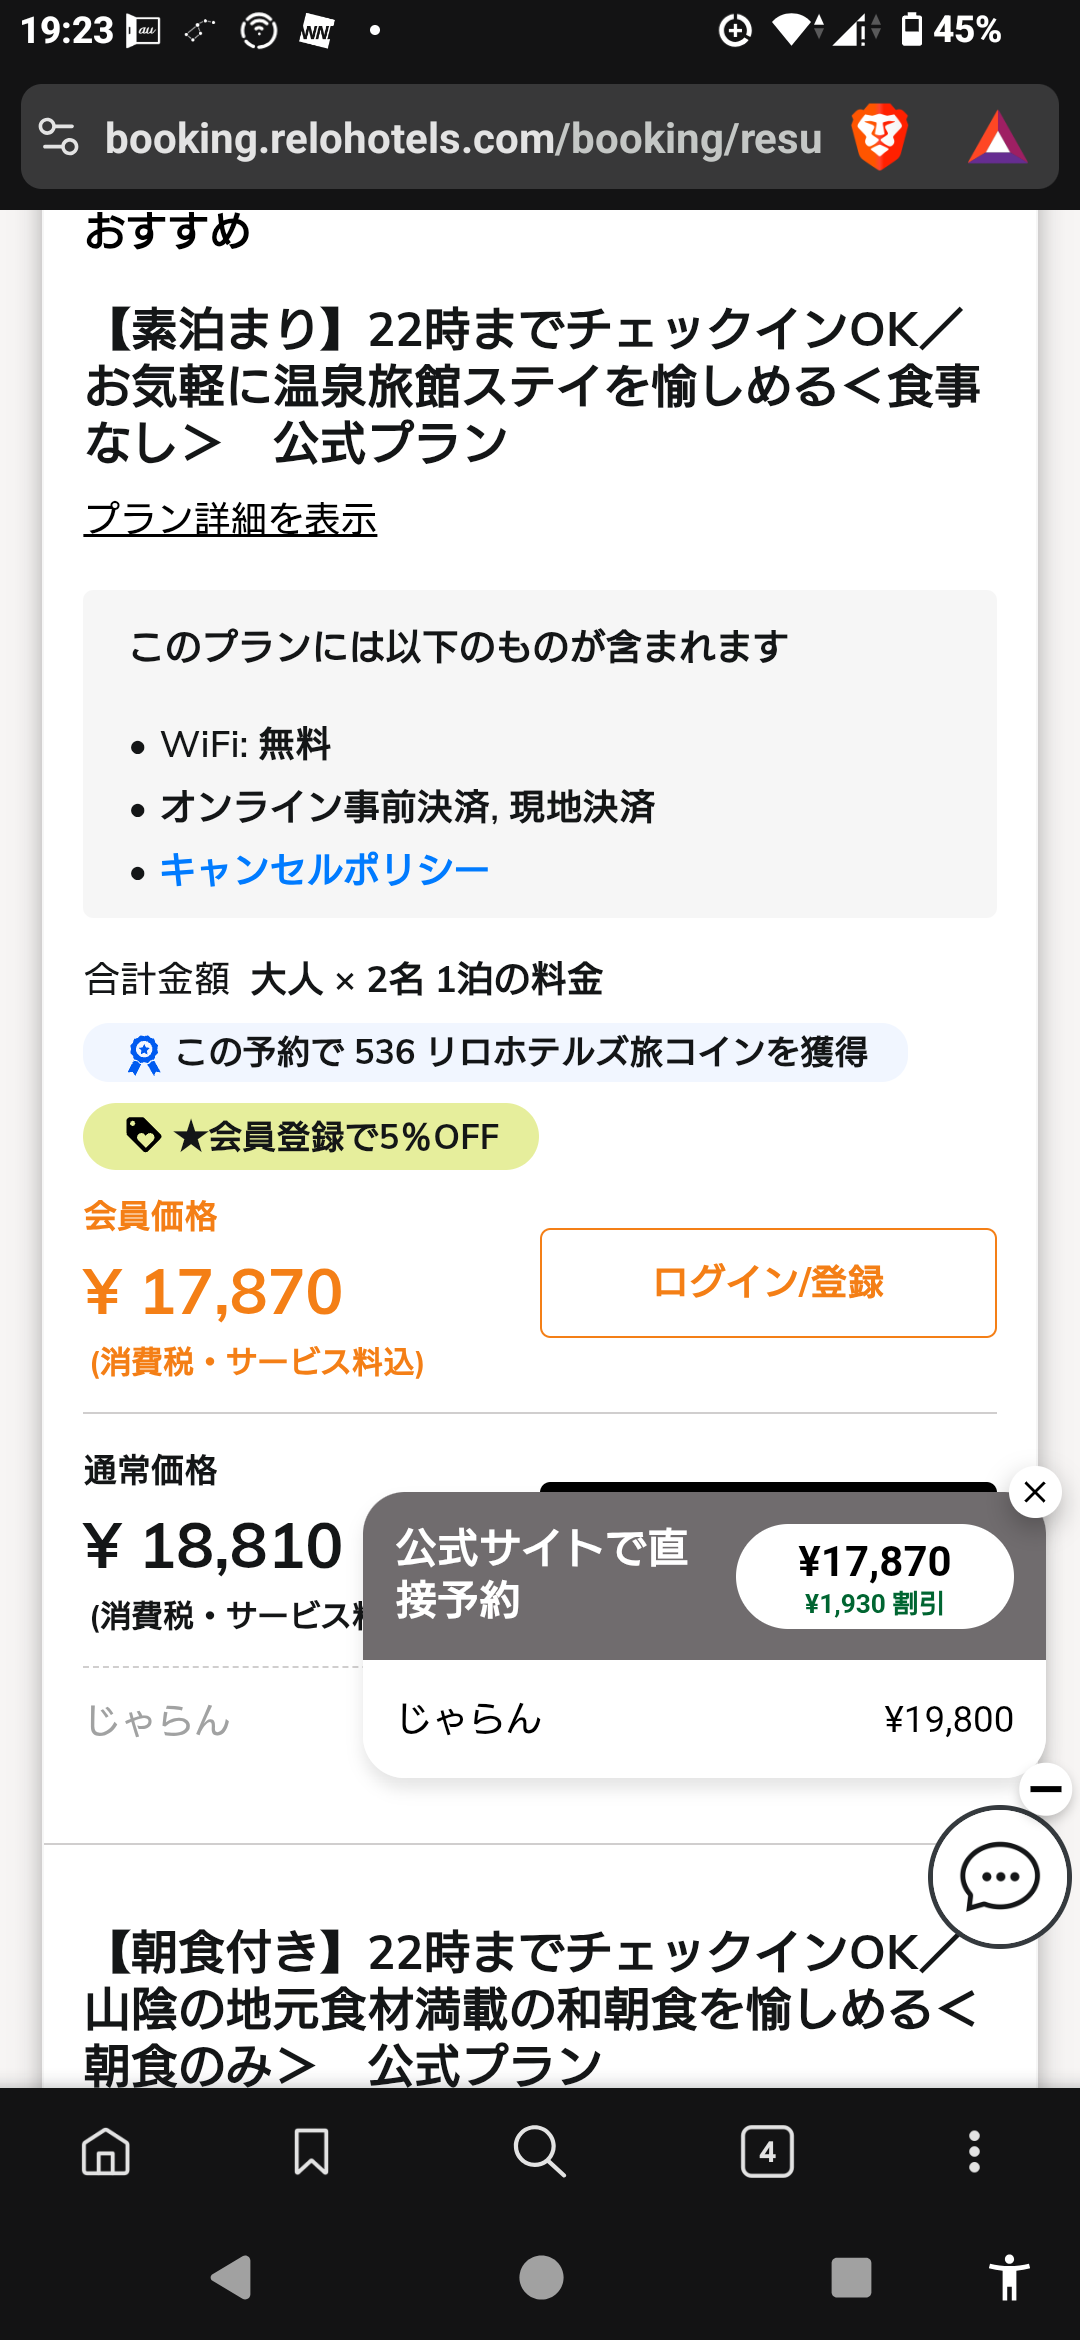1080x2340 pixels.
Task: Expand プラン詳細を表示 plan details
Action: [x=231, y=519]
